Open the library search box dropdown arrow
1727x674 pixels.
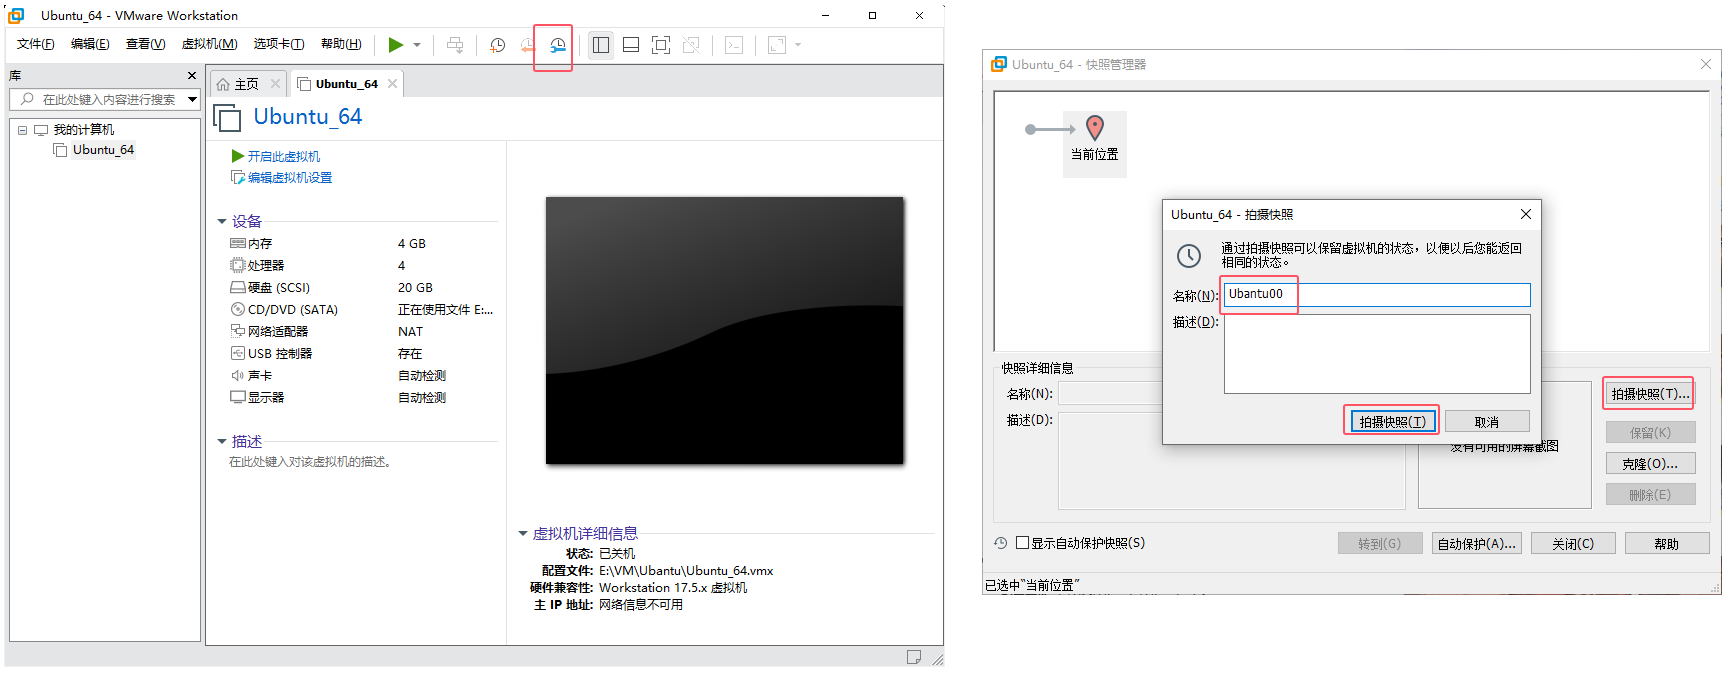pos(192,99)
